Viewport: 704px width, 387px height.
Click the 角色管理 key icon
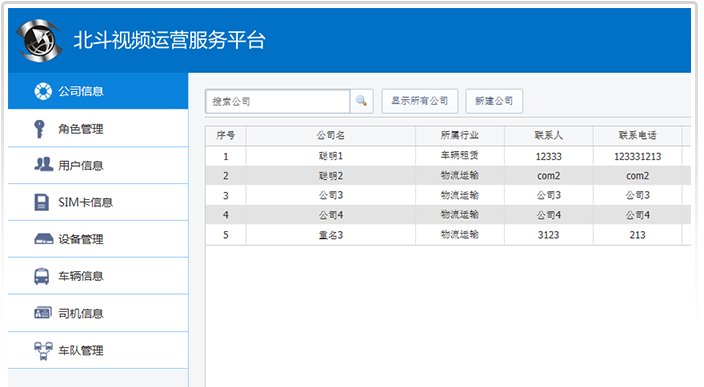pyautogui.click(x=40, y=129)
